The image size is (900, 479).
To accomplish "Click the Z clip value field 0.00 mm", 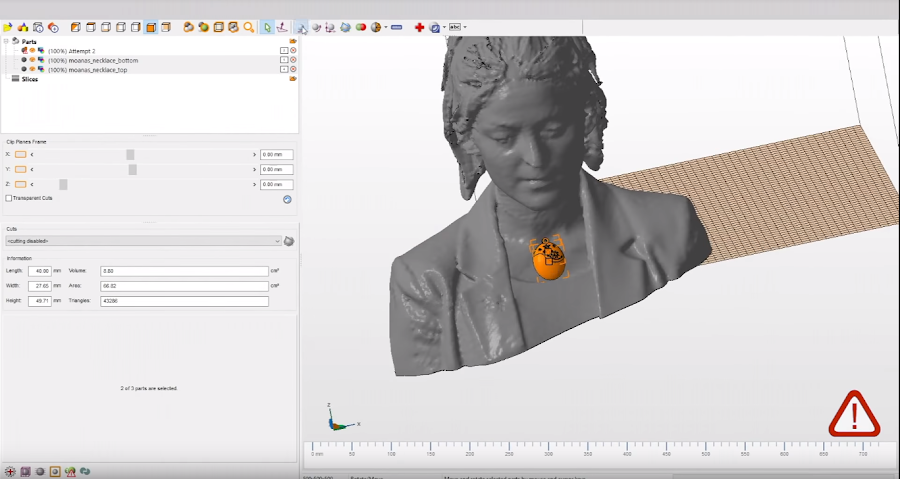I will click(277, 184).
